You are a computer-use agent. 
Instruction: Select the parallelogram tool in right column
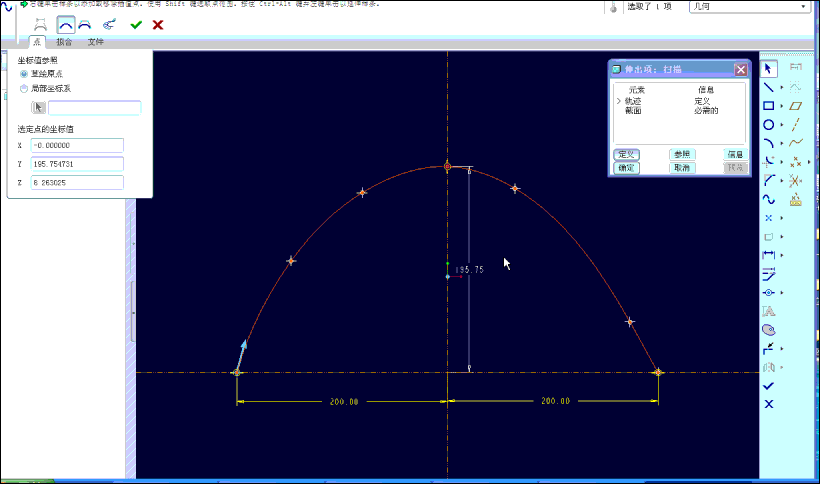pyautogui.click(x=795, y=106)
